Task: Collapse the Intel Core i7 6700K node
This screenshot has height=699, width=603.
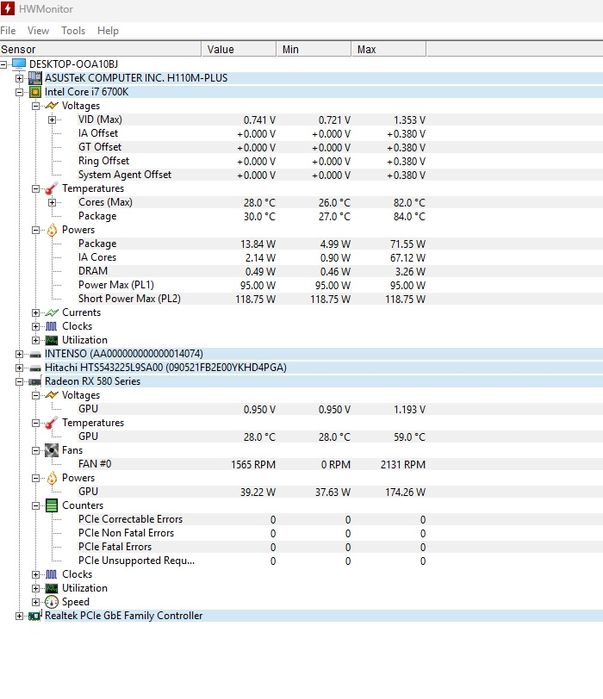Action: pyautogui.click(x=19, y=92)
